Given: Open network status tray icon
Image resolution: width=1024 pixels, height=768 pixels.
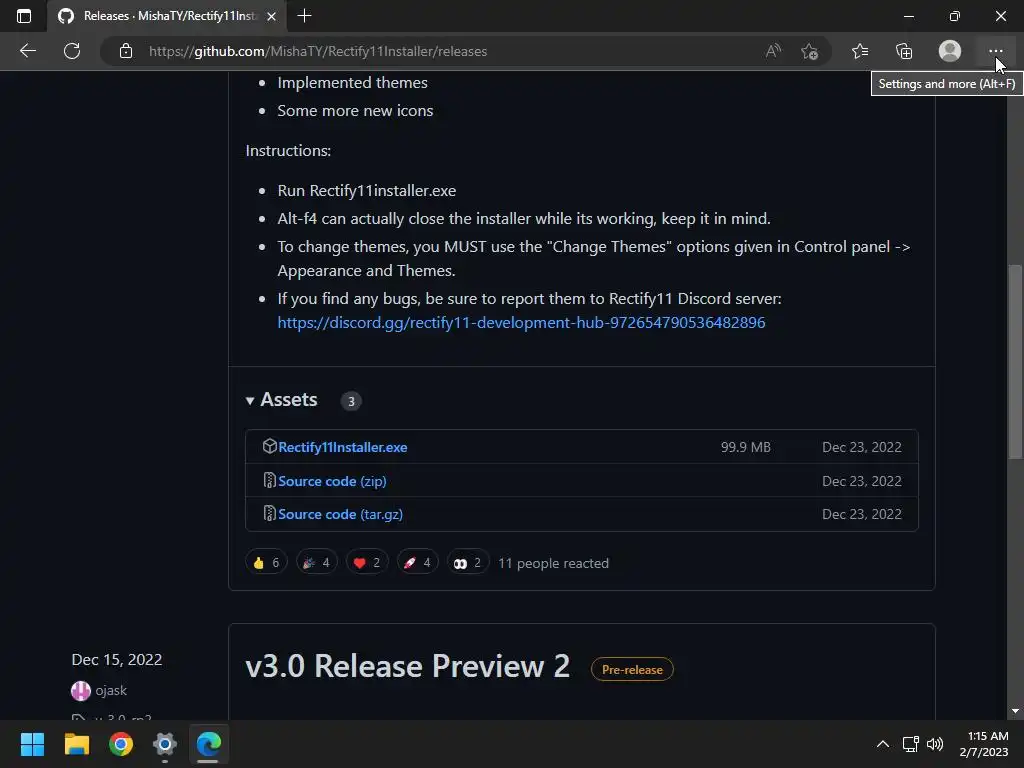Looking at the screenshot, I should point(910,744).
